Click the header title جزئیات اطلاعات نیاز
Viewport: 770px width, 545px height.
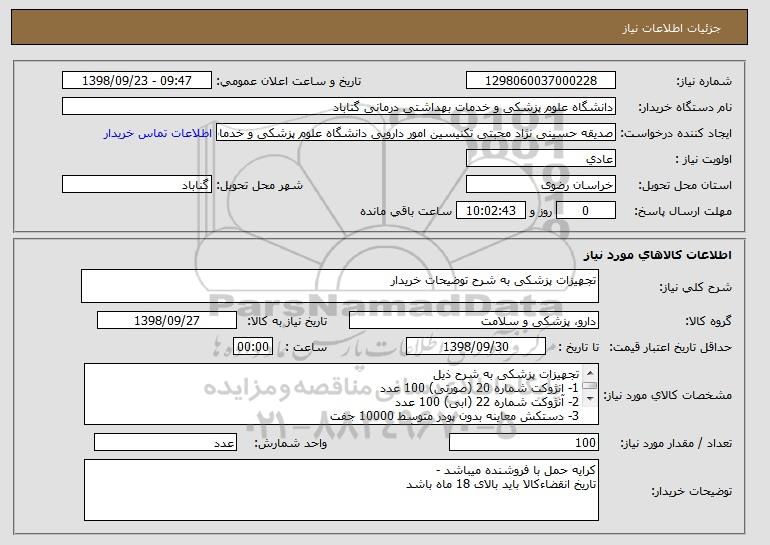(671, 28)
